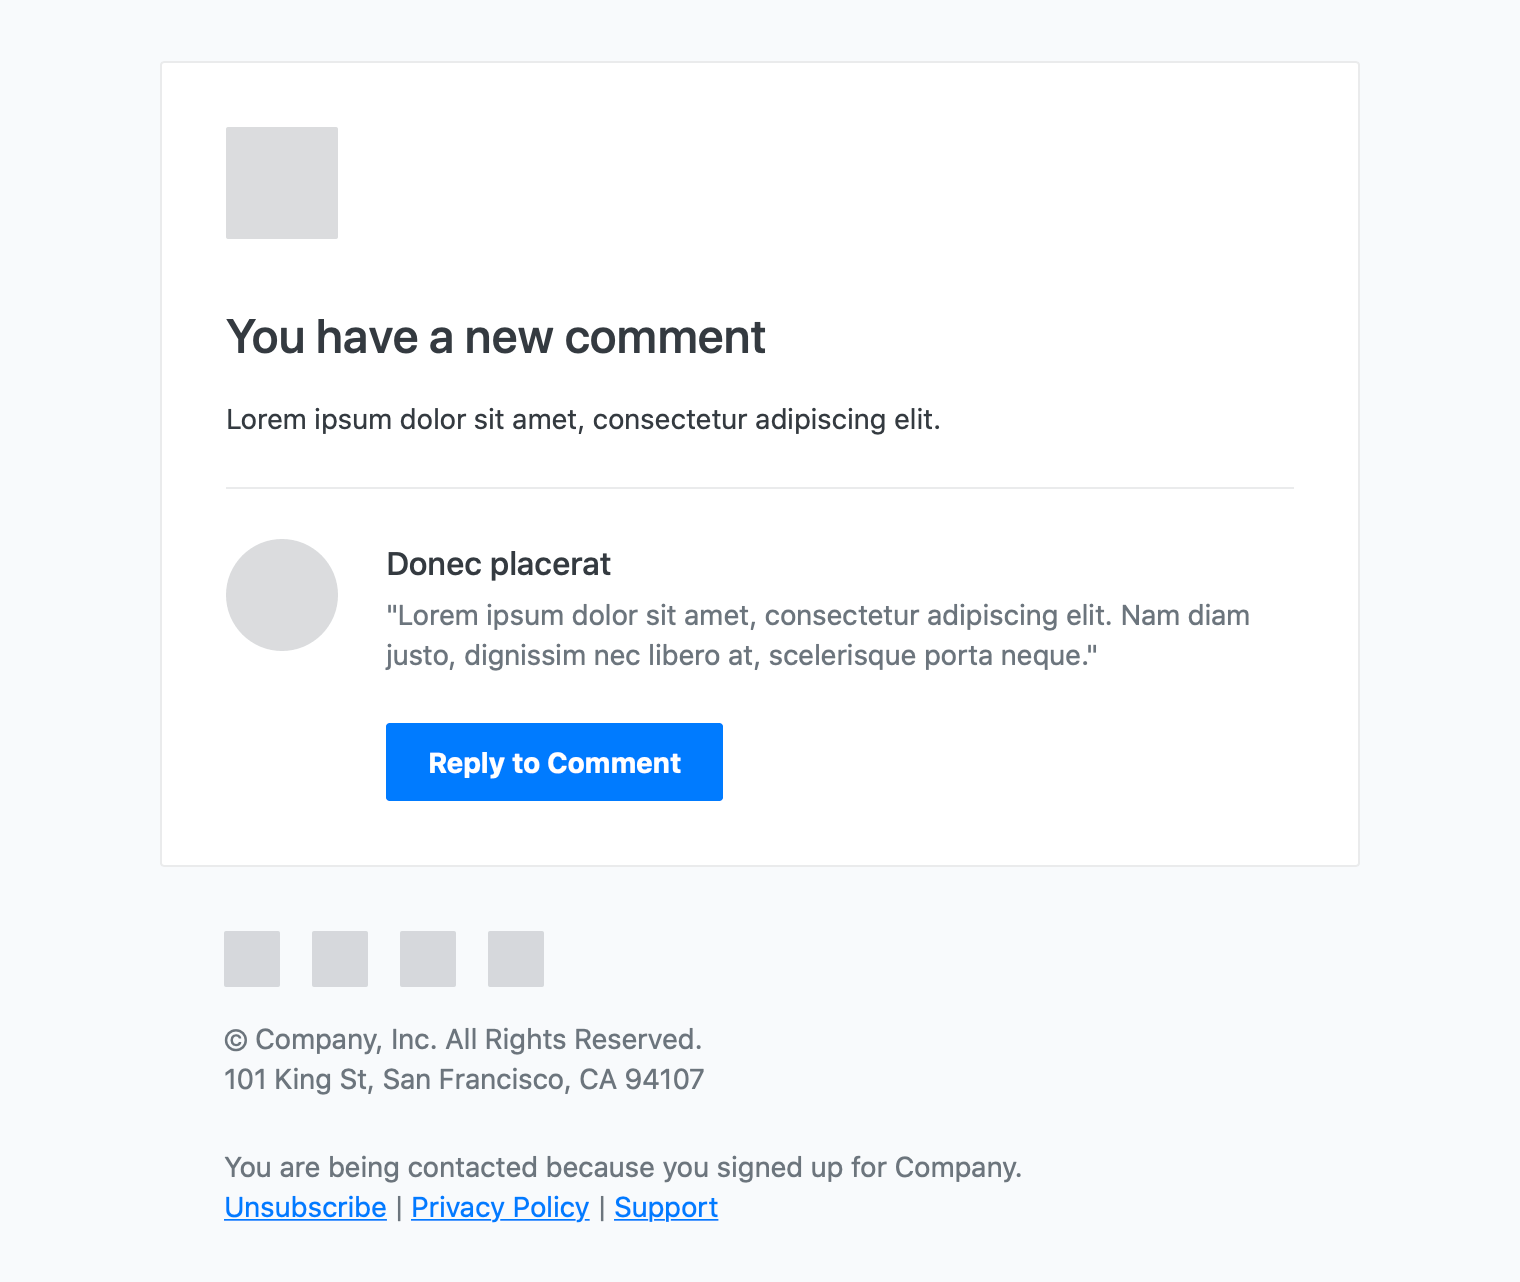The height and width of the screenshot is (1282, 1520).
Task: Click the divider above the comment section
Action: (760, 488)
